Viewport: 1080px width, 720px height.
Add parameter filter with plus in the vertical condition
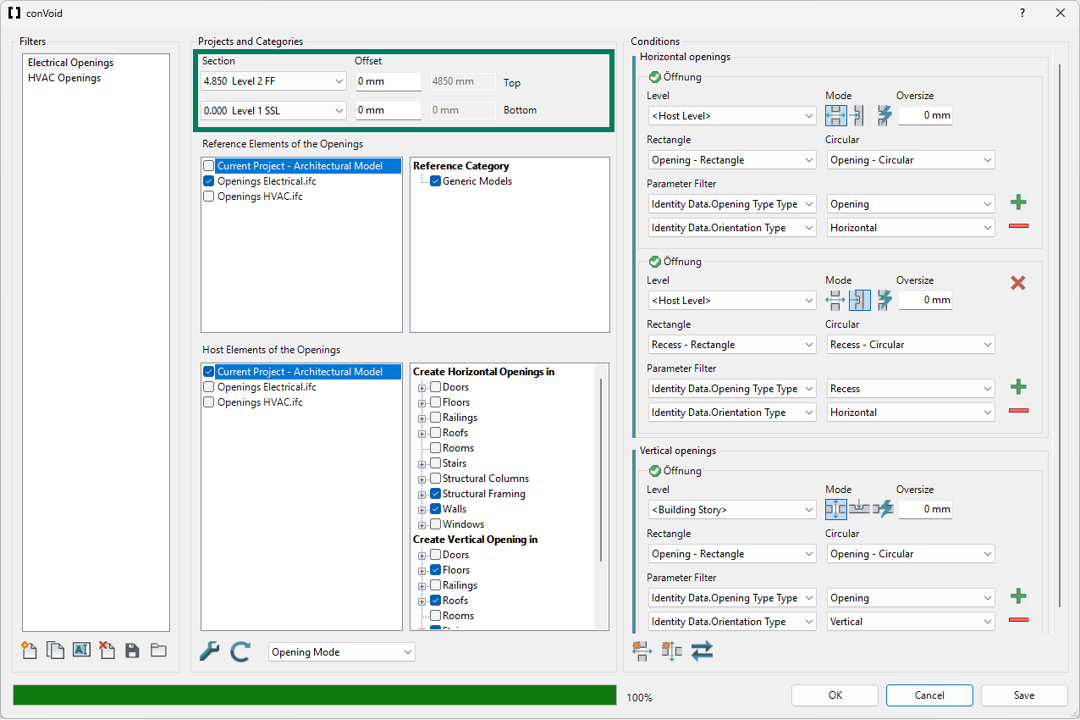coord(1018,597)
